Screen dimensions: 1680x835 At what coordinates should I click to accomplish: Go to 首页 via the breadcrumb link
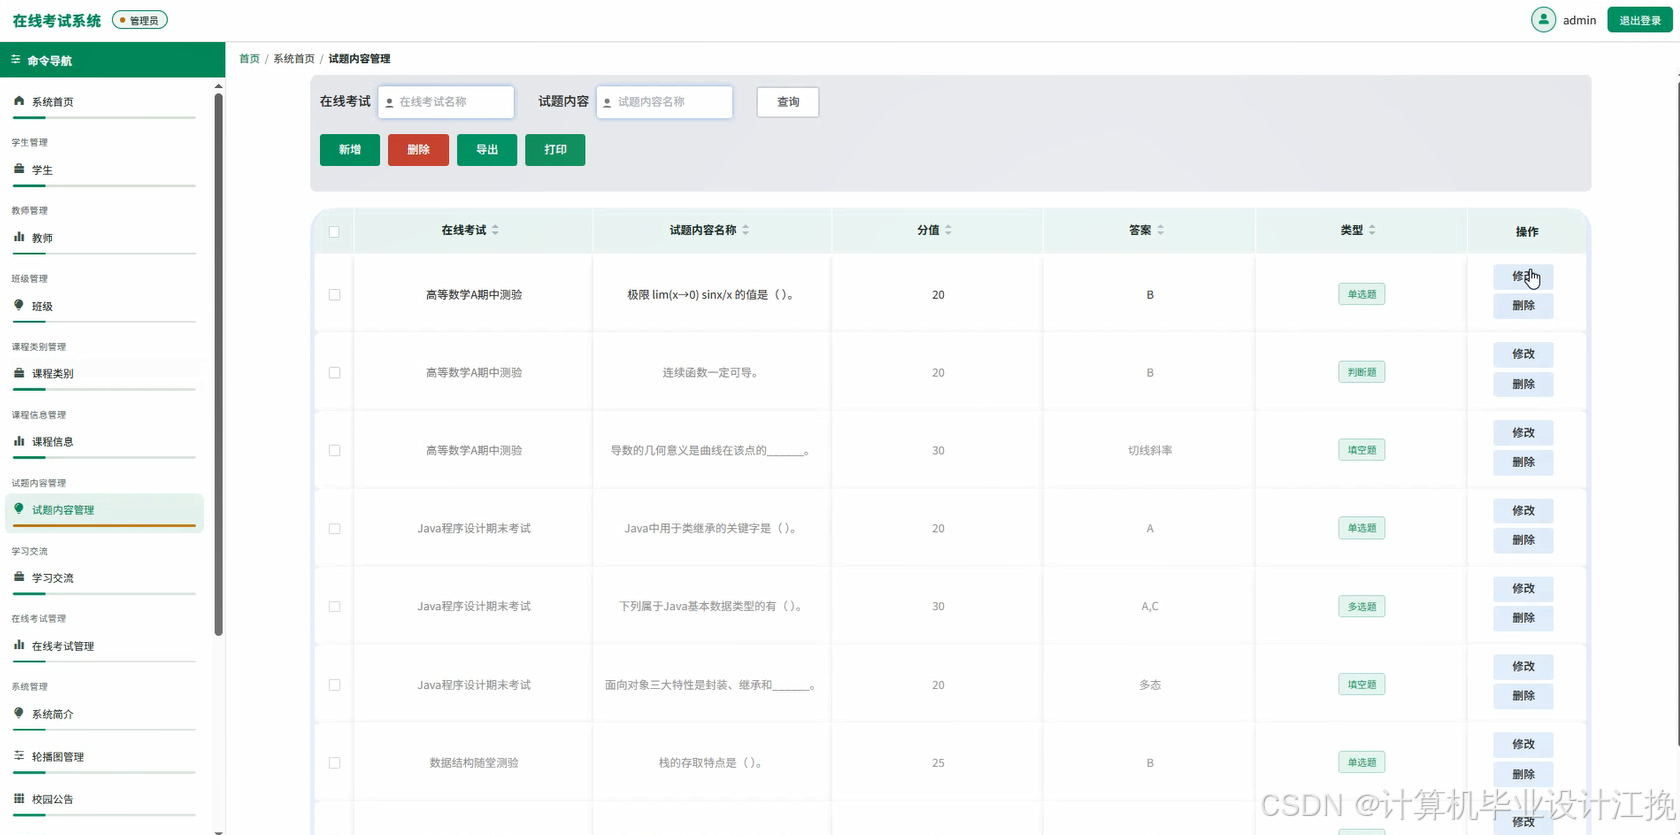point(249,59)
